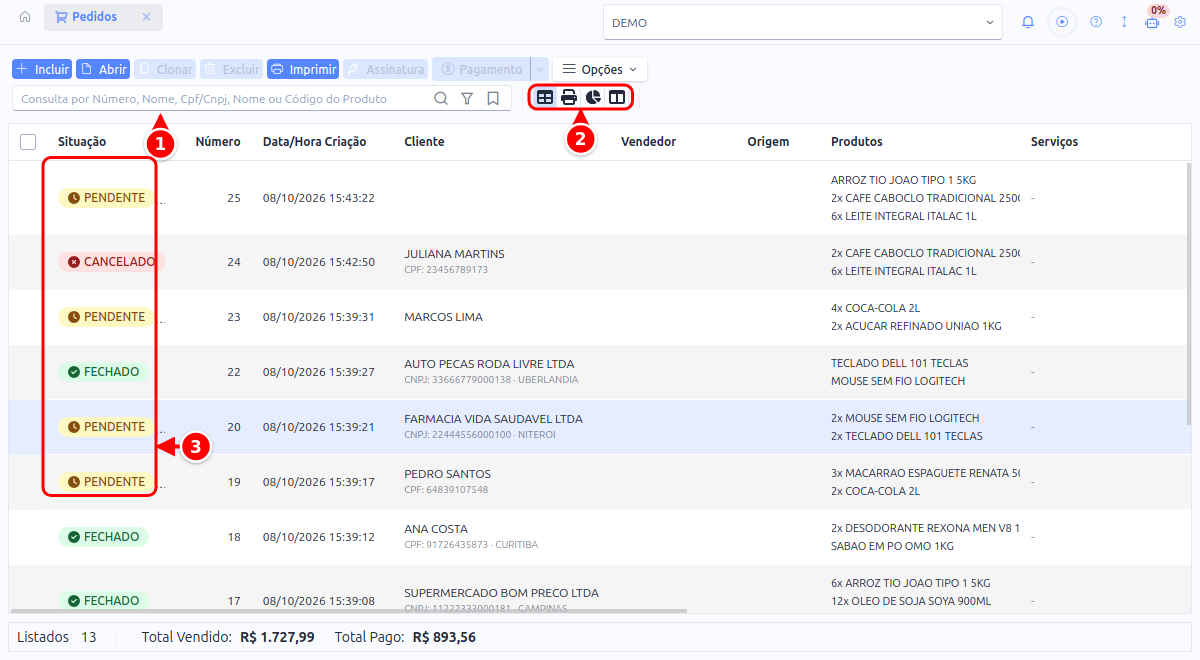This screenshot has height=660, width=1200.
Task: Sort by the Número column header
Action: click(x=218, y=142)
